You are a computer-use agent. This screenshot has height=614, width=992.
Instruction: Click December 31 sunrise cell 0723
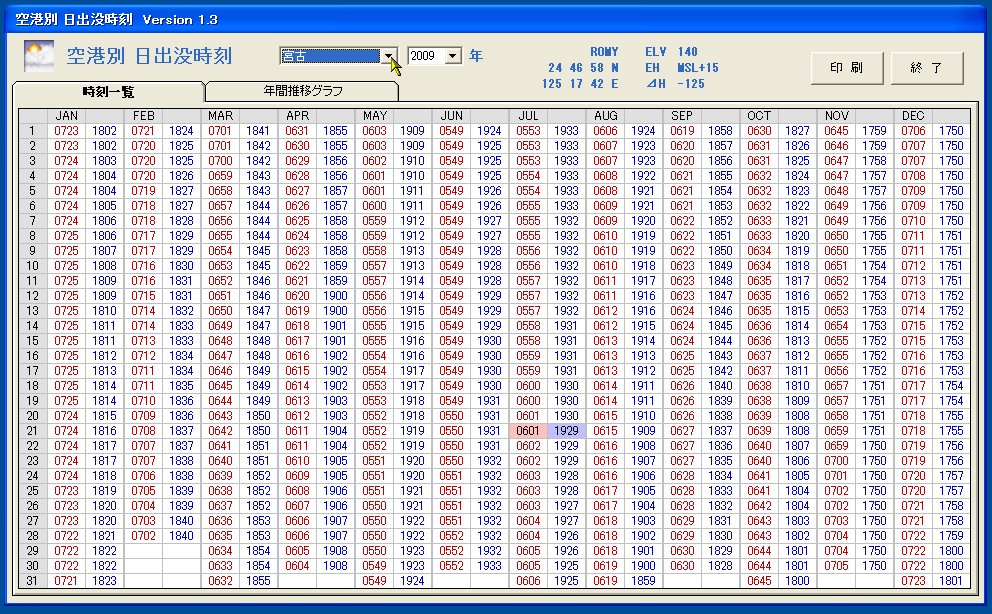click(x=913, y=580)
